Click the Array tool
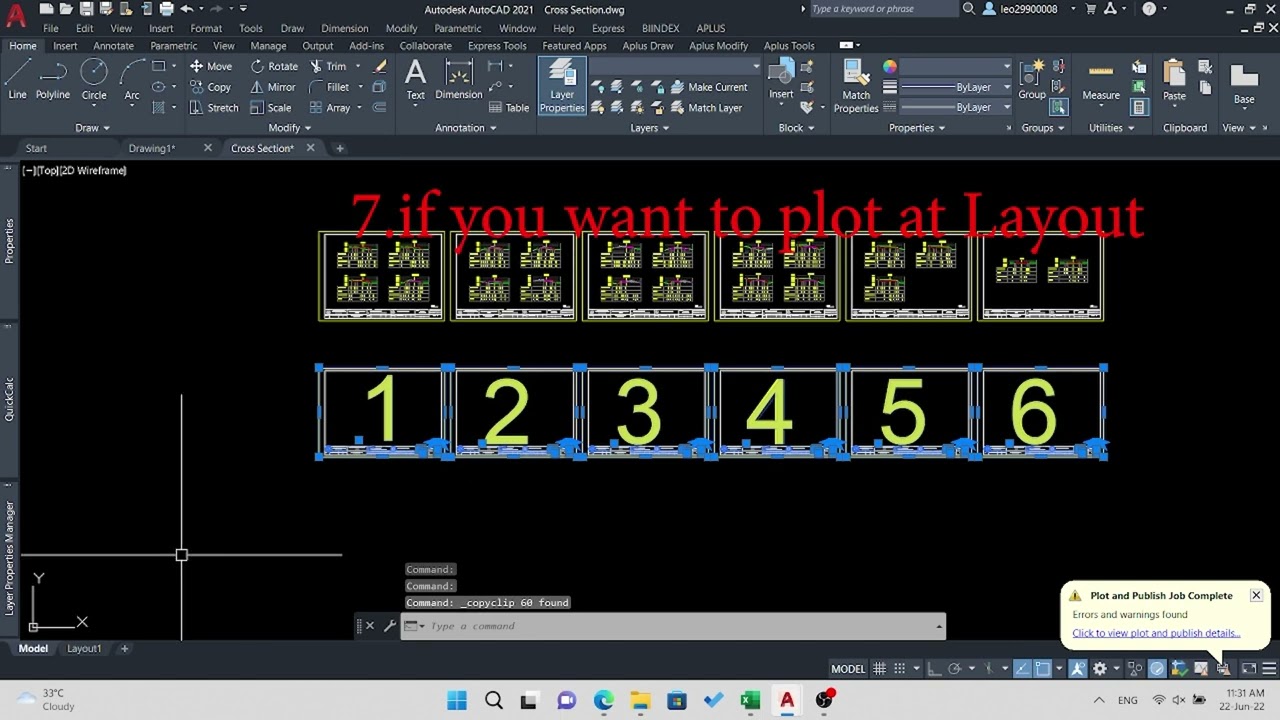The image size is (1280, 720). (x=330, y=107)
